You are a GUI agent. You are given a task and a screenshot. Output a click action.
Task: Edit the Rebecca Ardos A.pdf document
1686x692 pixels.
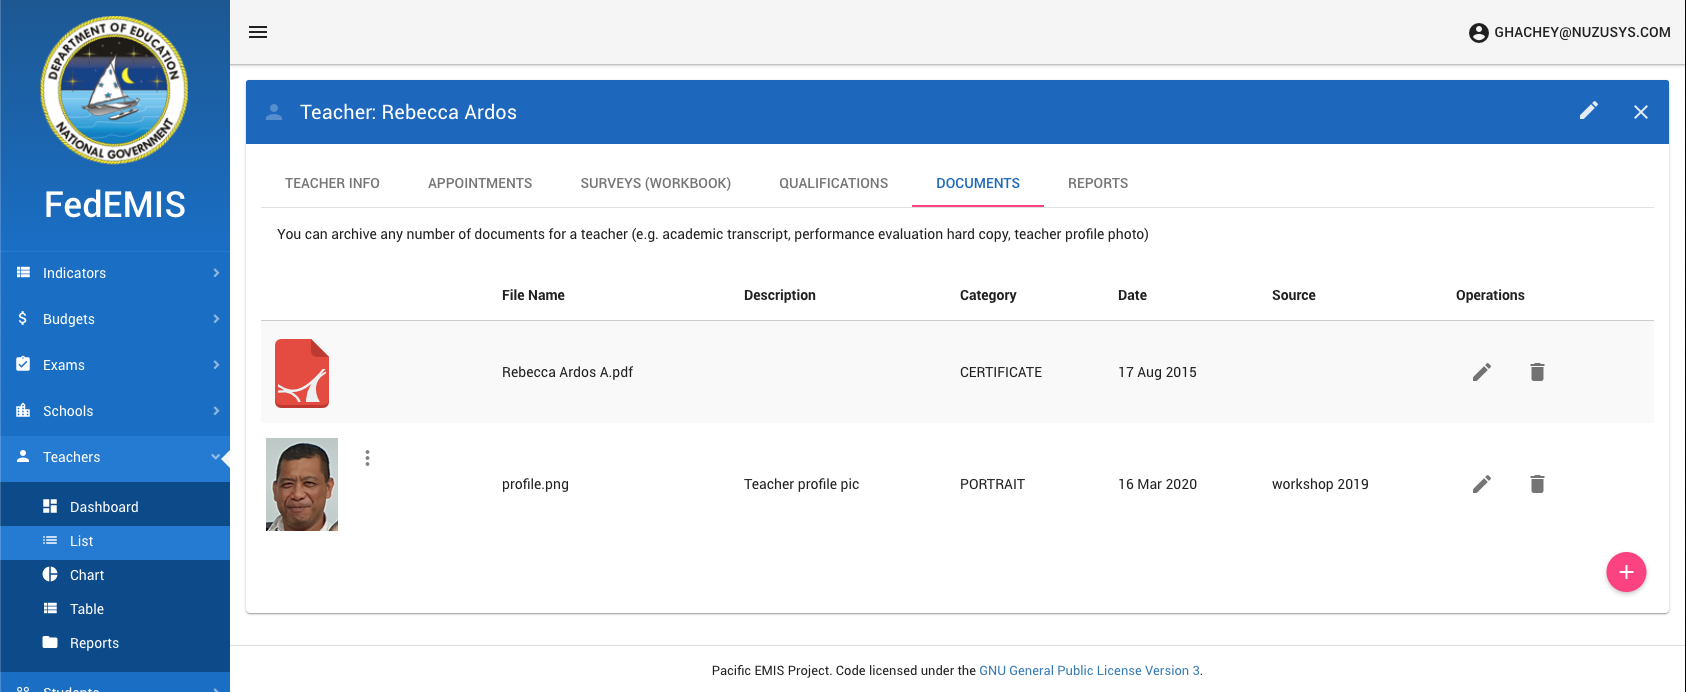coord(1481,372)
